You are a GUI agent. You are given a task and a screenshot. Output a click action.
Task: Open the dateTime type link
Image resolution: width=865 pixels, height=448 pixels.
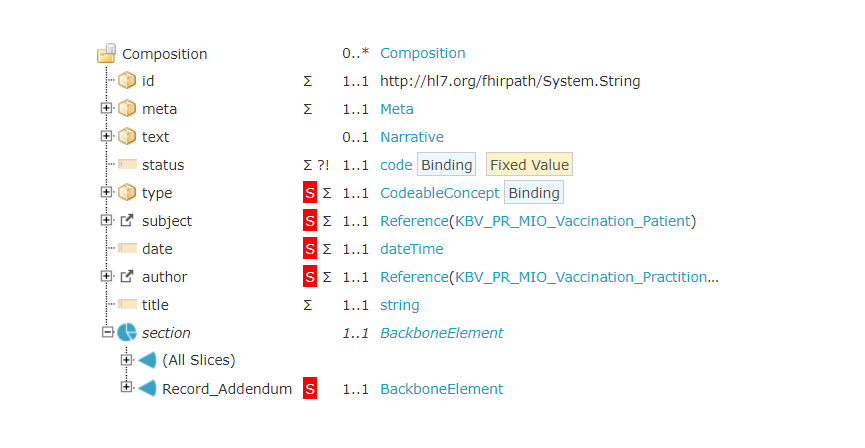[412, 249]
